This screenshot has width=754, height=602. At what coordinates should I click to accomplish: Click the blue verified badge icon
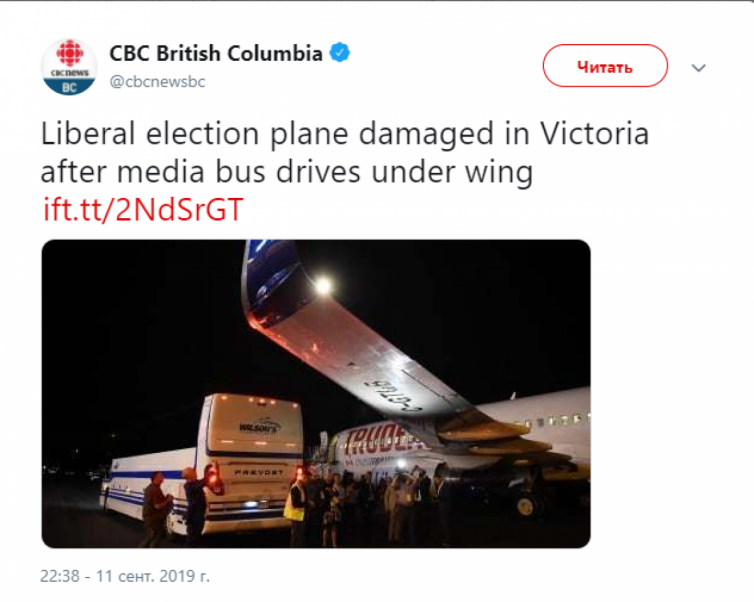point(339,52)
